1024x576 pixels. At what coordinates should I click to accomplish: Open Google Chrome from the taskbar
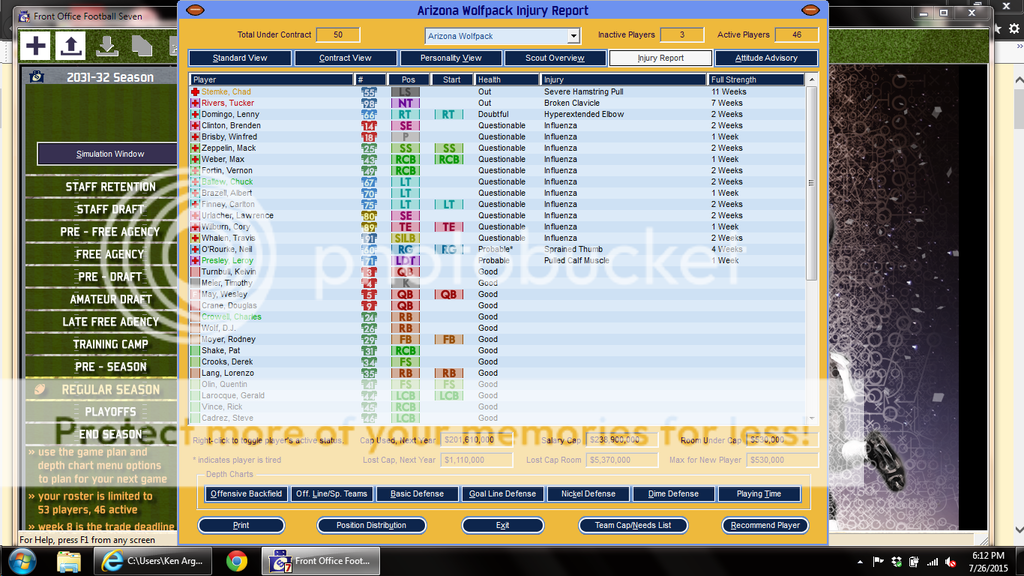point(237,560)
